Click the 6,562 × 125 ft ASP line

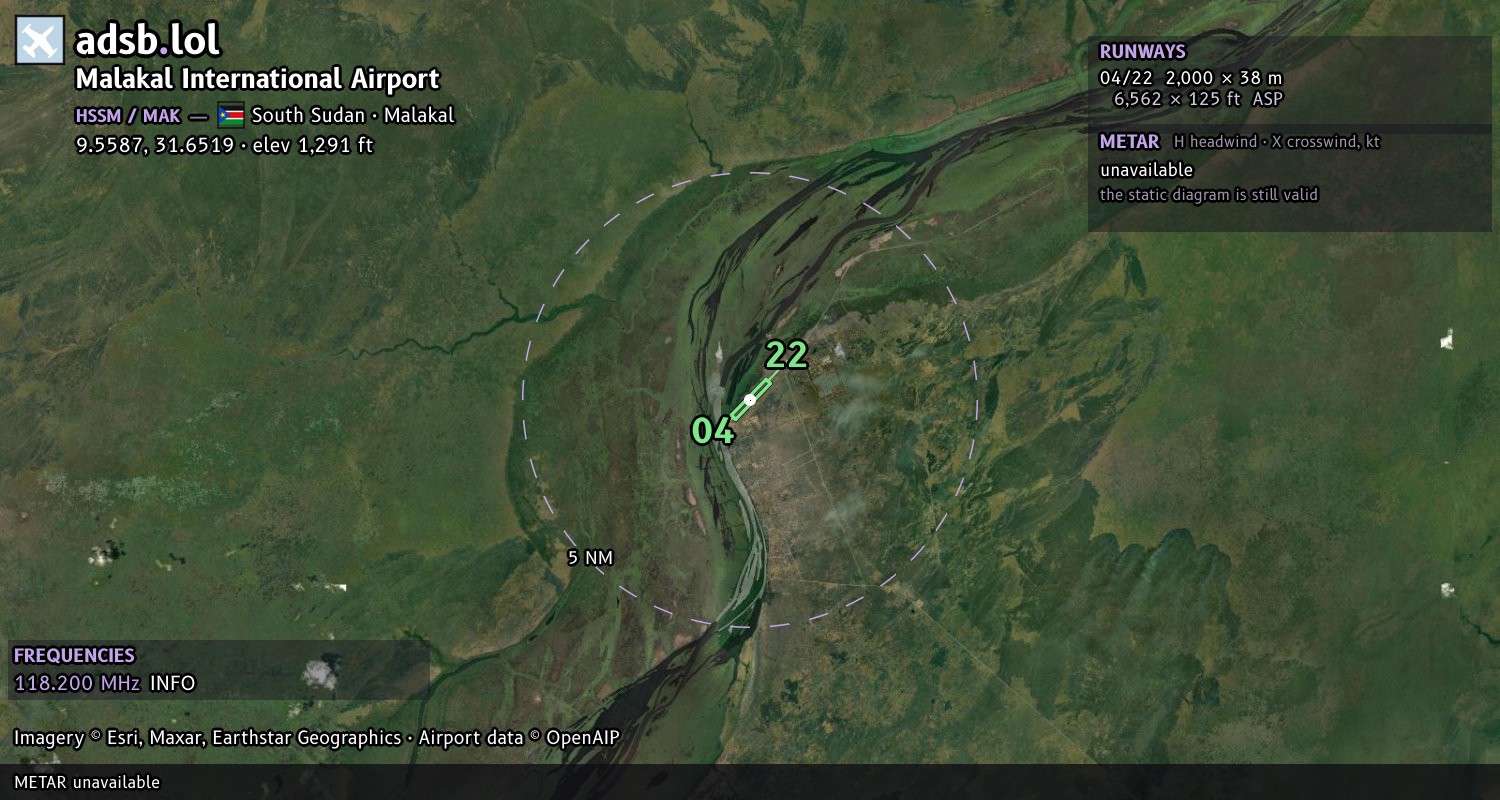tap(1198, 99)
